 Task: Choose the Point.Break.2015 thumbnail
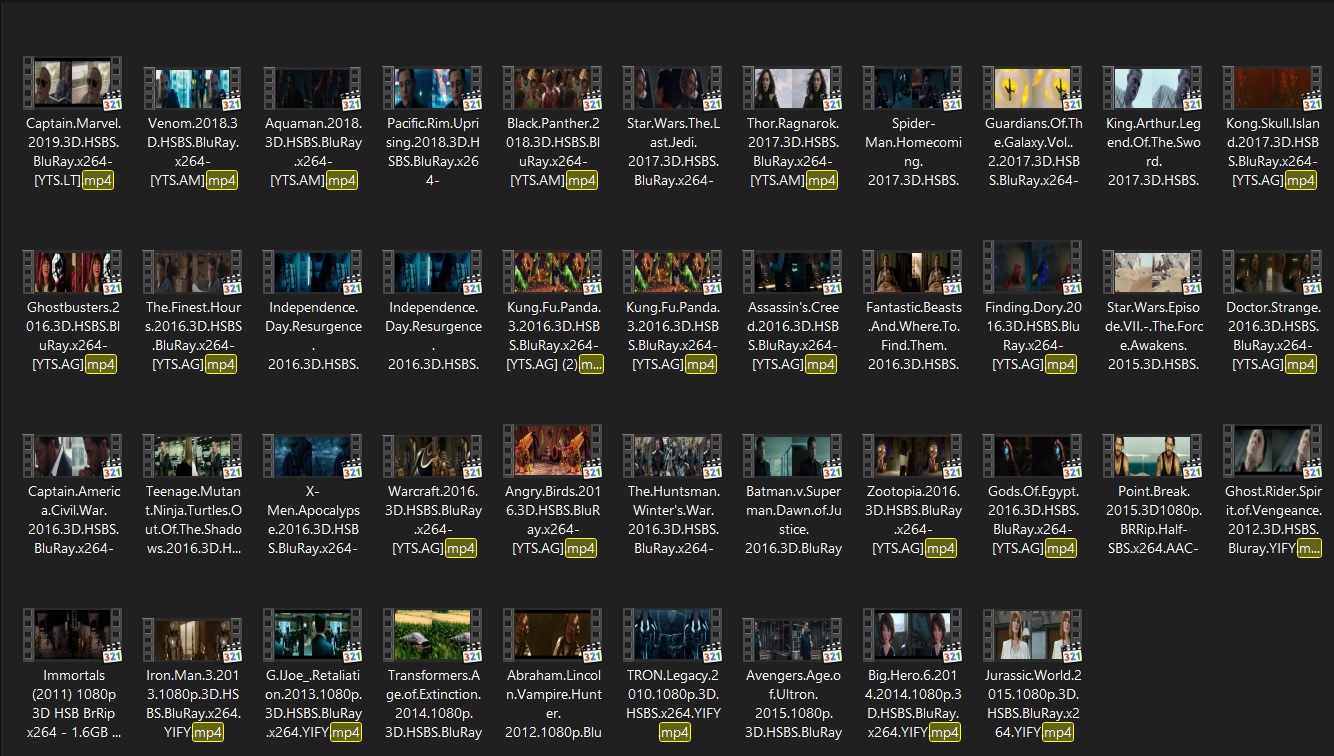[x=1152, y=456]
